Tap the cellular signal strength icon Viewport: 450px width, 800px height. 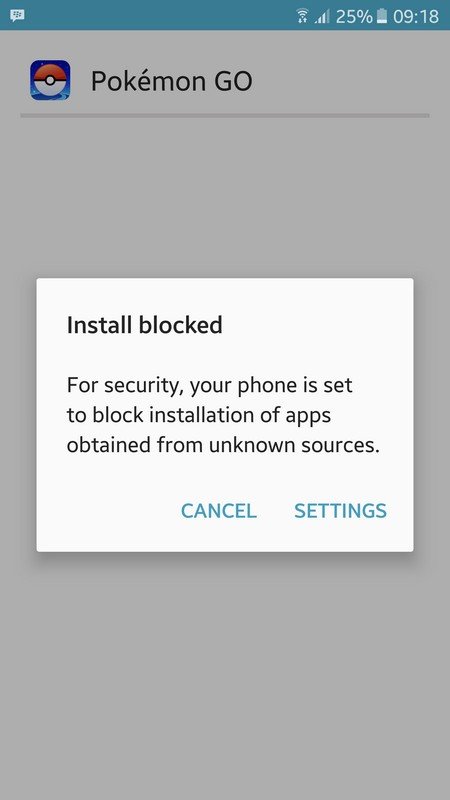[x=322, y=17]
